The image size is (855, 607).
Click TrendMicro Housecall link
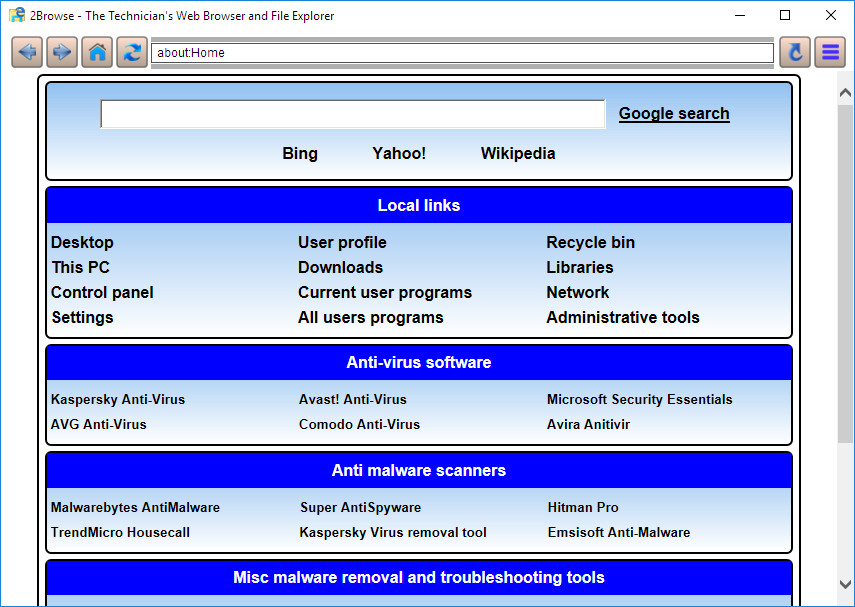(x=121, y=532)
